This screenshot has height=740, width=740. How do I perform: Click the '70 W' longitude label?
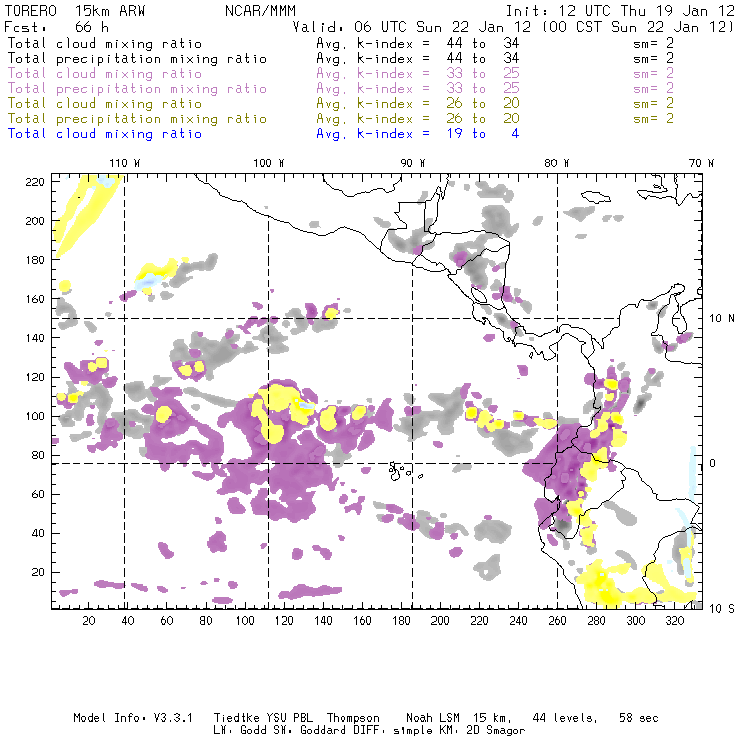pos(701,163)
